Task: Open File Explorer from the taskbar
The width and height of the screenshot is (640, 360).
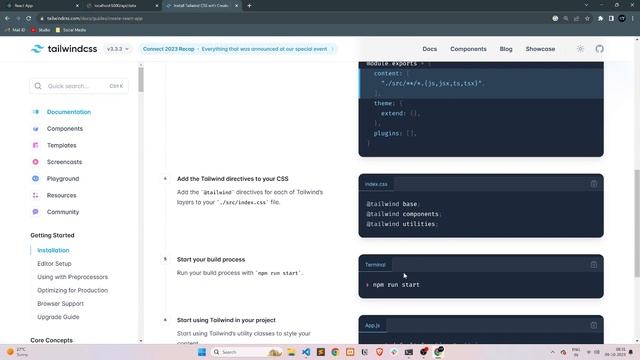Action: point(291,352)
